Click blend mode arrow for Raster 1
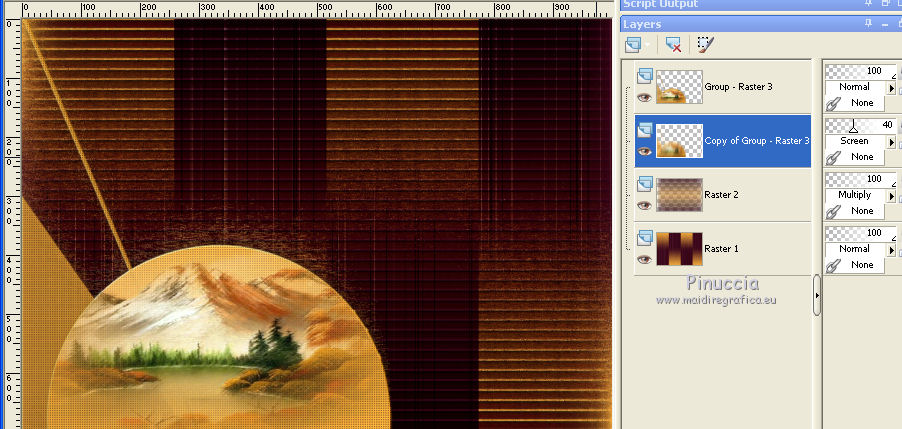The image size is (902, 429). click(x=892, y=250)
